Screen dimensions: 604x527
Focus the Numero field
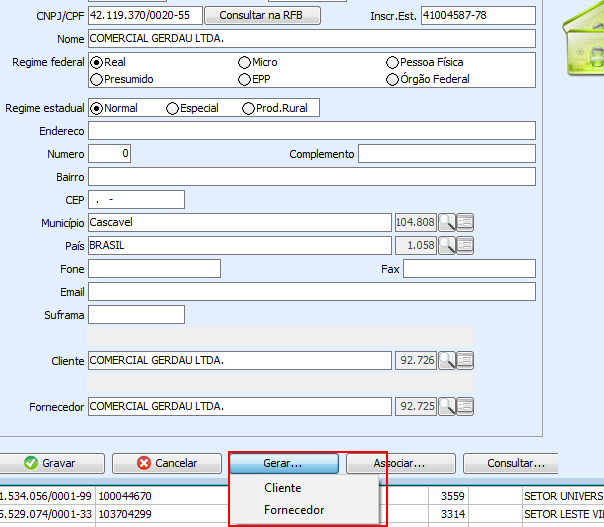click(109, 154)
